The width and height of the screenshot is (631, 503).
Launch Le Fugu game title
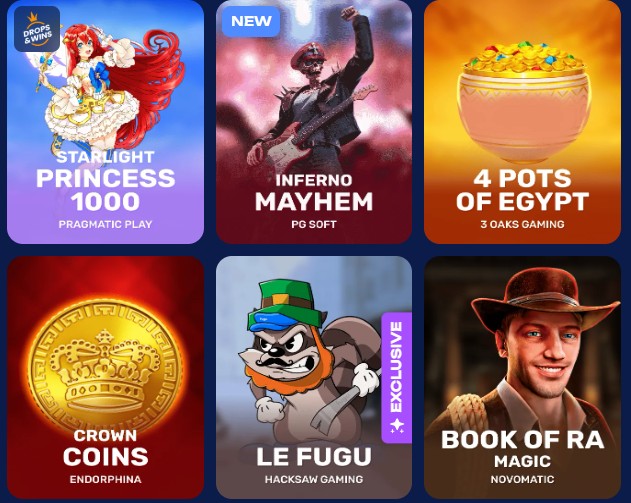point(314,456)
